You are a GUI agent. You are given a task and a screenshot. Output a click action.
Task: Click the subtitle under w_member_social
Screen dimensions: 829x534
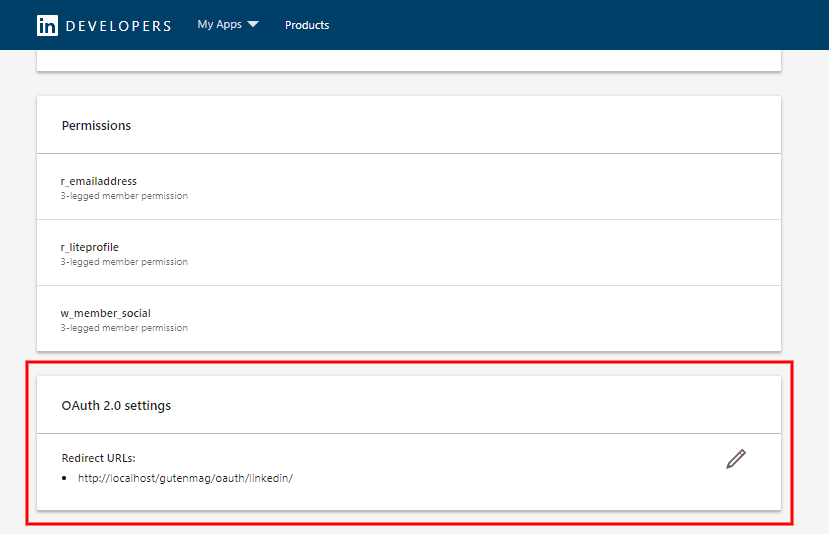pos(124,328)
